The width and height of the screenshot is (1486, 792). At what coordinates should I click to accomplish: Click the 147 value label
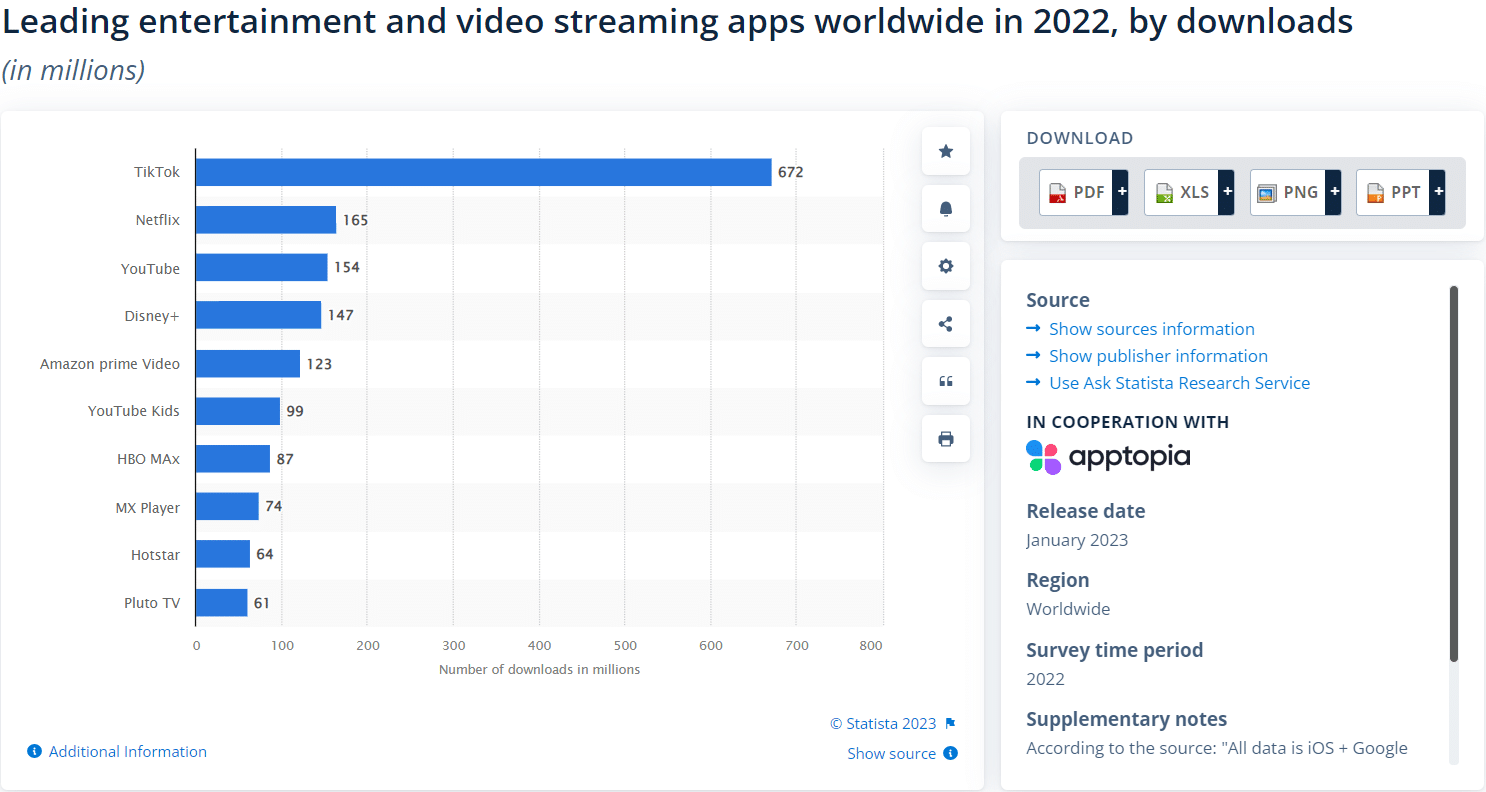pos(341,315)
